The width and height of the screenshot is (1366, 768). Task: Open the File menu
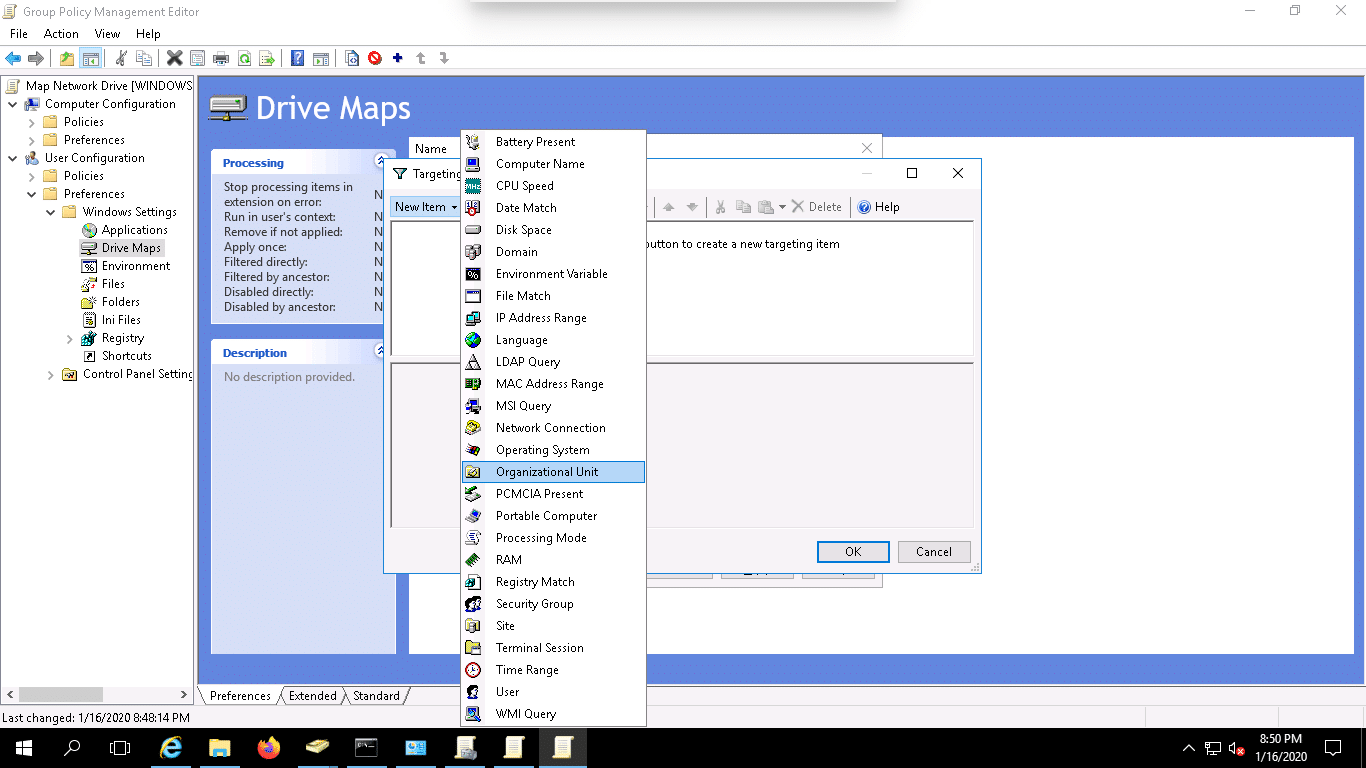pos(18,34)
